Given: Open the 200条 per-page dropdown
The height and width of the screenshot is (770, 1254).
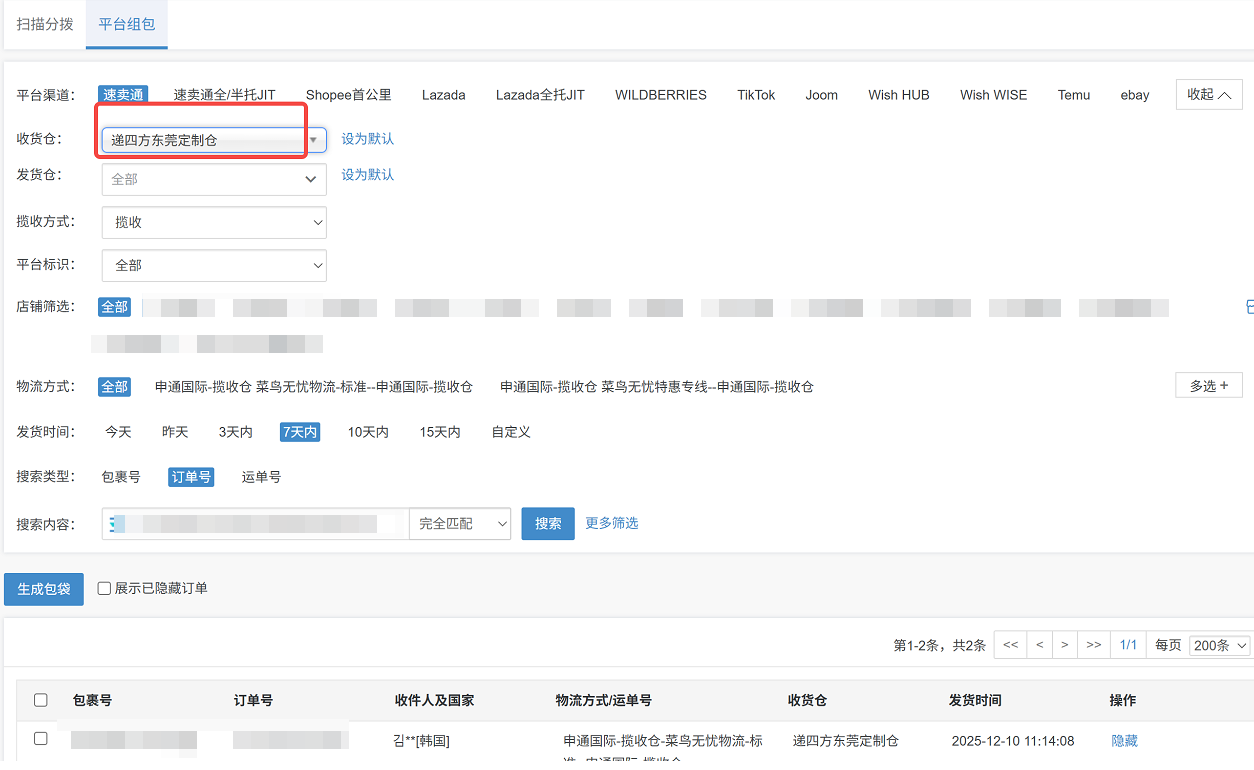Looking at the screenshot, I should click(1219, 645).
